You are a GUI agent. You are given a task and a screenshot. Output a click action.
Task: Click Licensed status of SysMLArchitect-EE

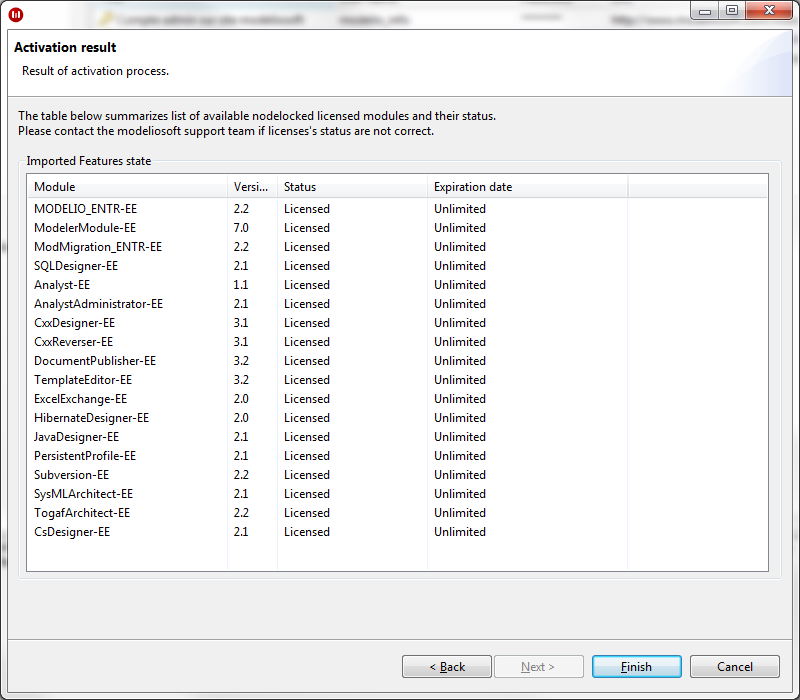(307, 493)
